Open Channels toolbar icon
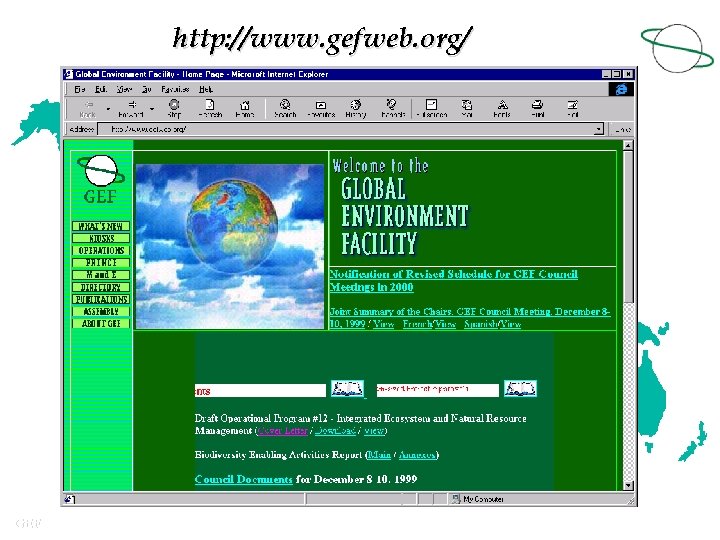This screenshot has width=720, height=540. click(393, 109)
